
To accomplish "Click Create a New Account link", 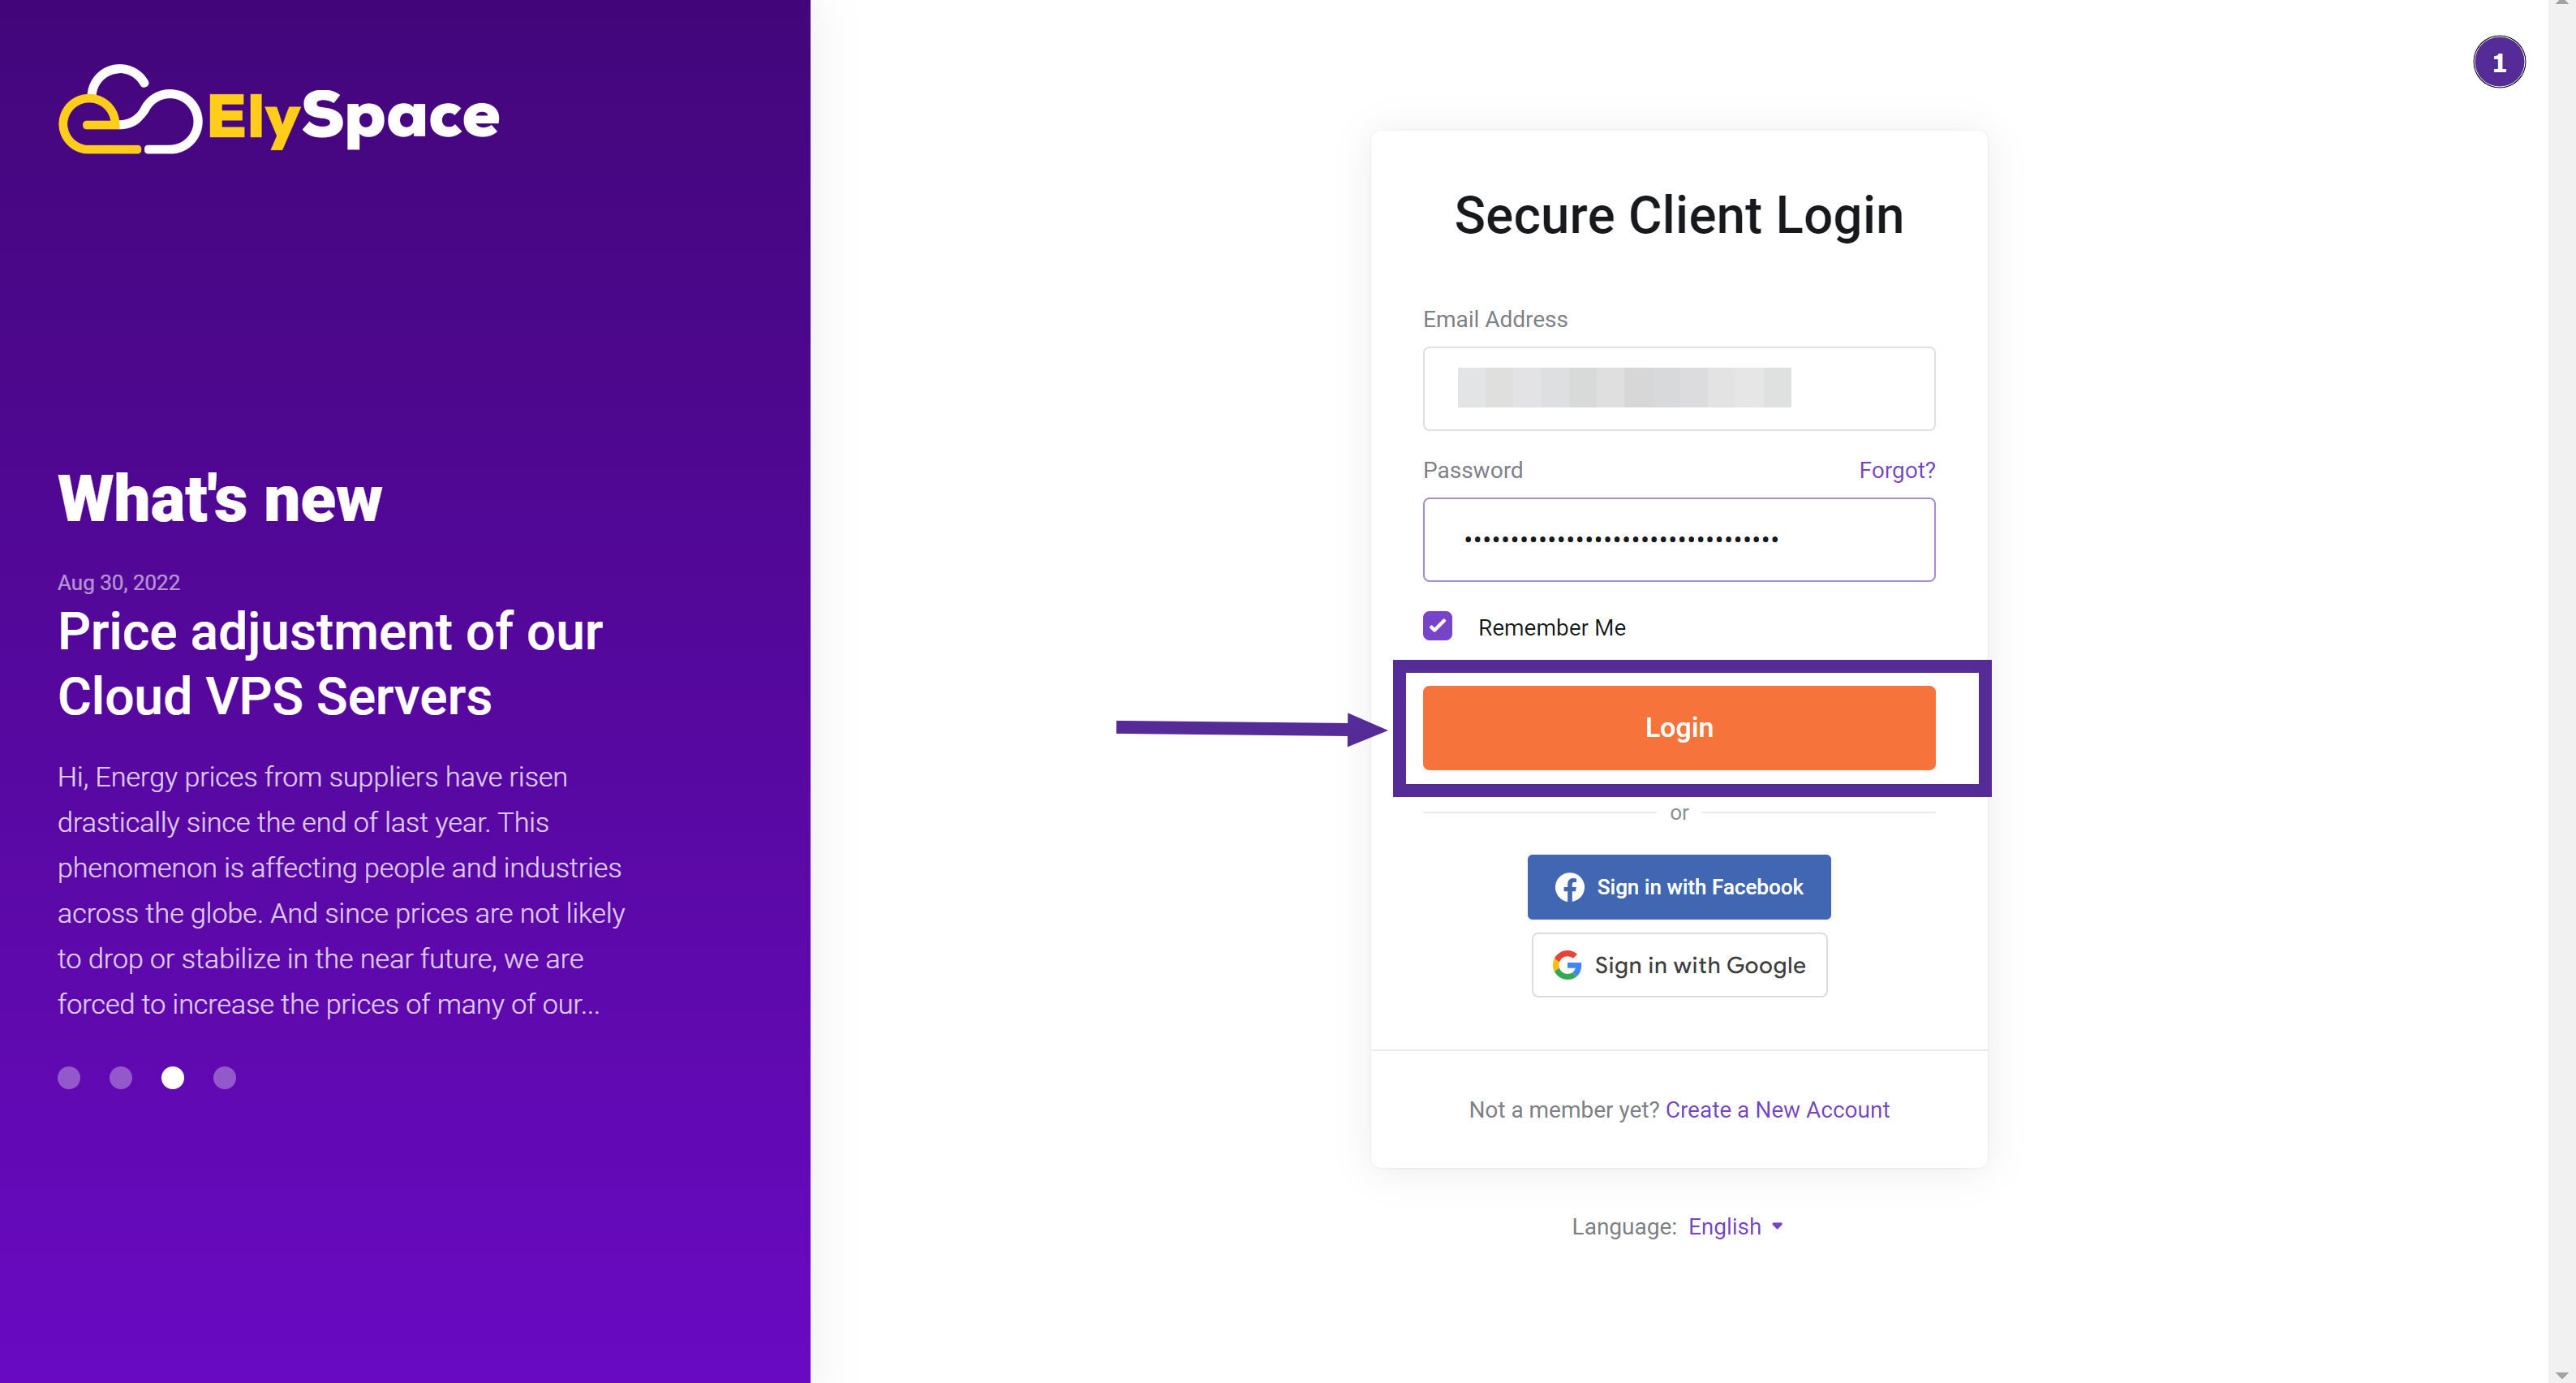I will pos(1777,1110).
